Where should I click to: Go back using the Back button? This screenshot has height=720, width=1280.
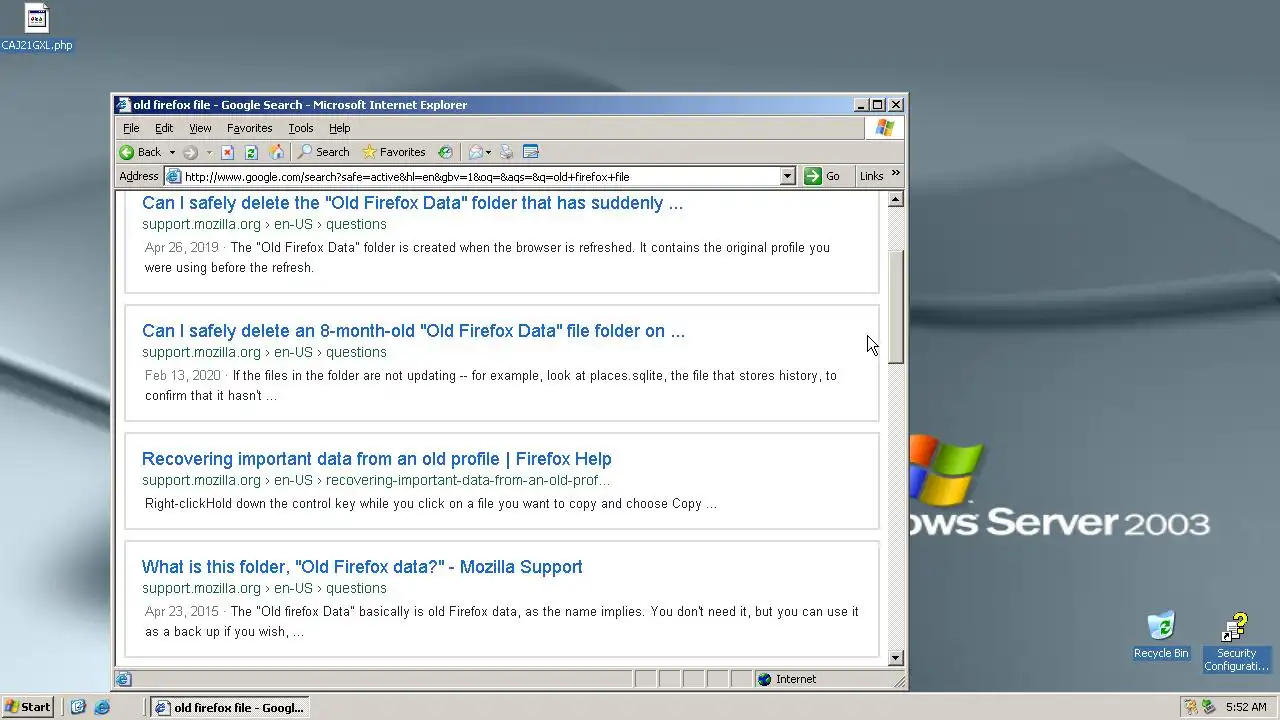coord(140,152)
